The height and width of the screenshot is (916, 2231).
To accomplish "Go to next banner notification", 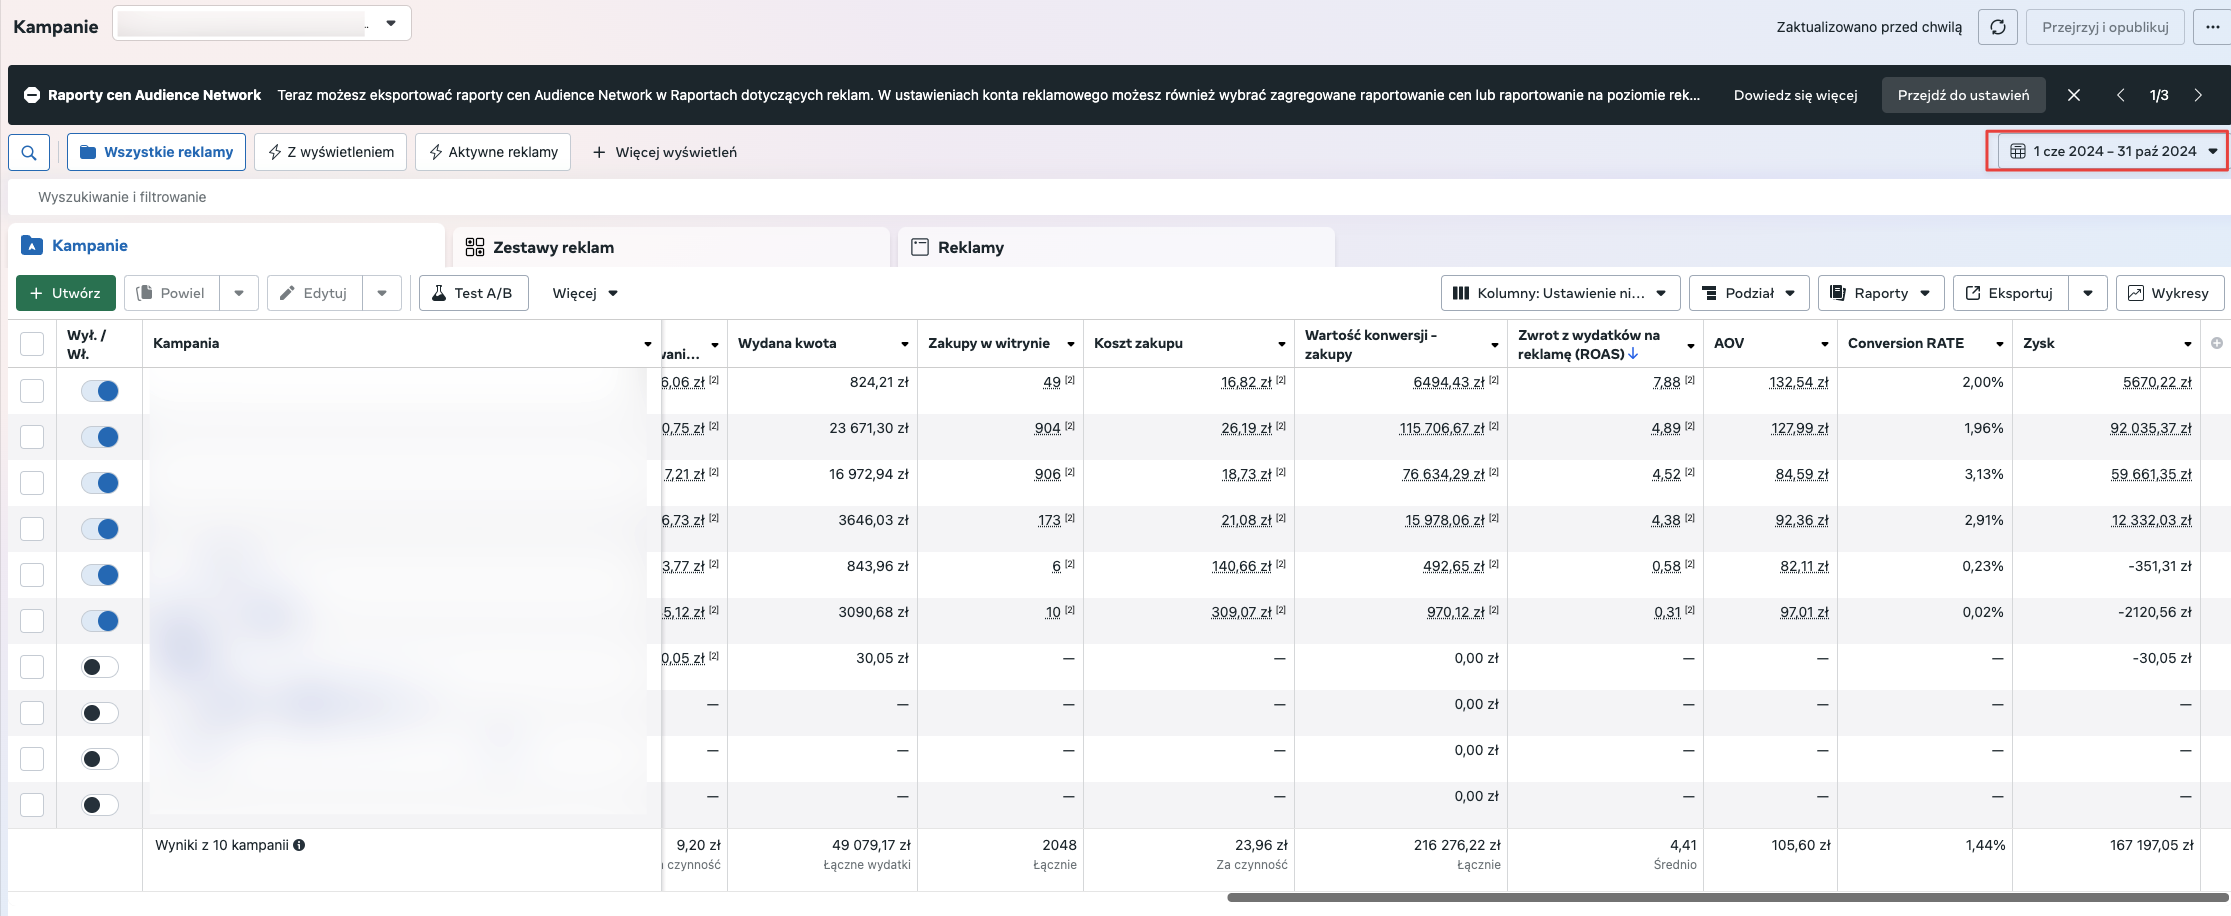I will click(x=2198, y=95).
